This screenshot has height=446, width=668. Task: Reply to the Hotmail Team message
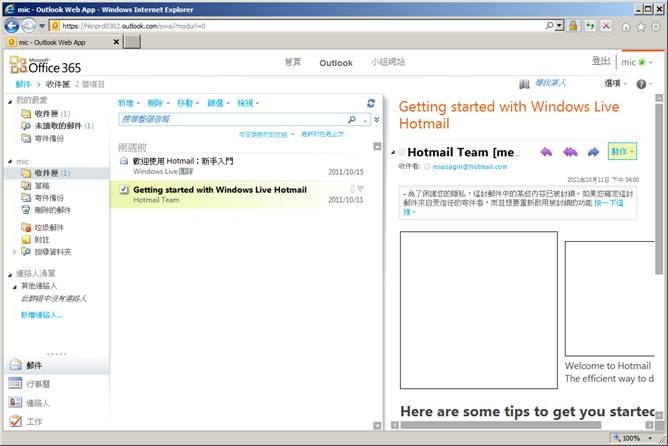click(x=546, y=152)
